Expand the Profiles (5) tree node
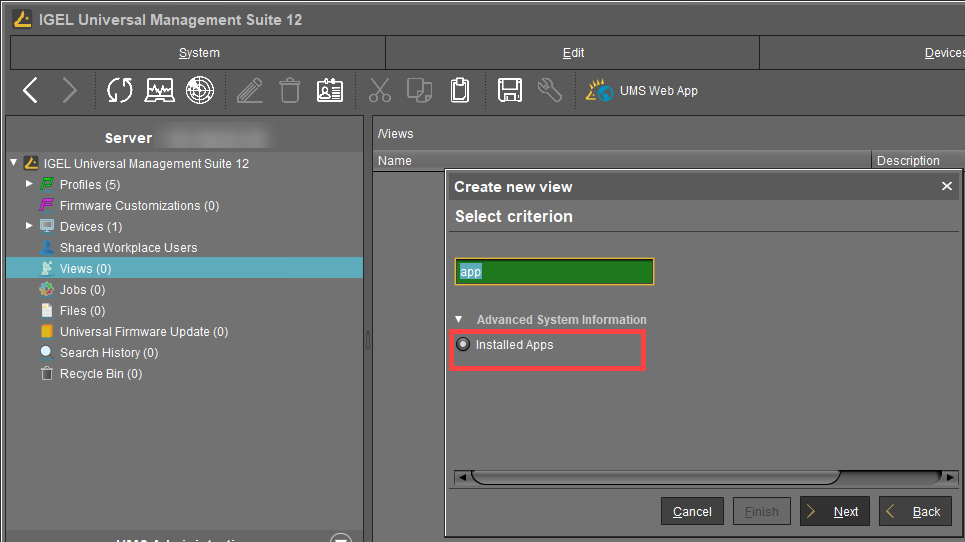 pos(29,185)
